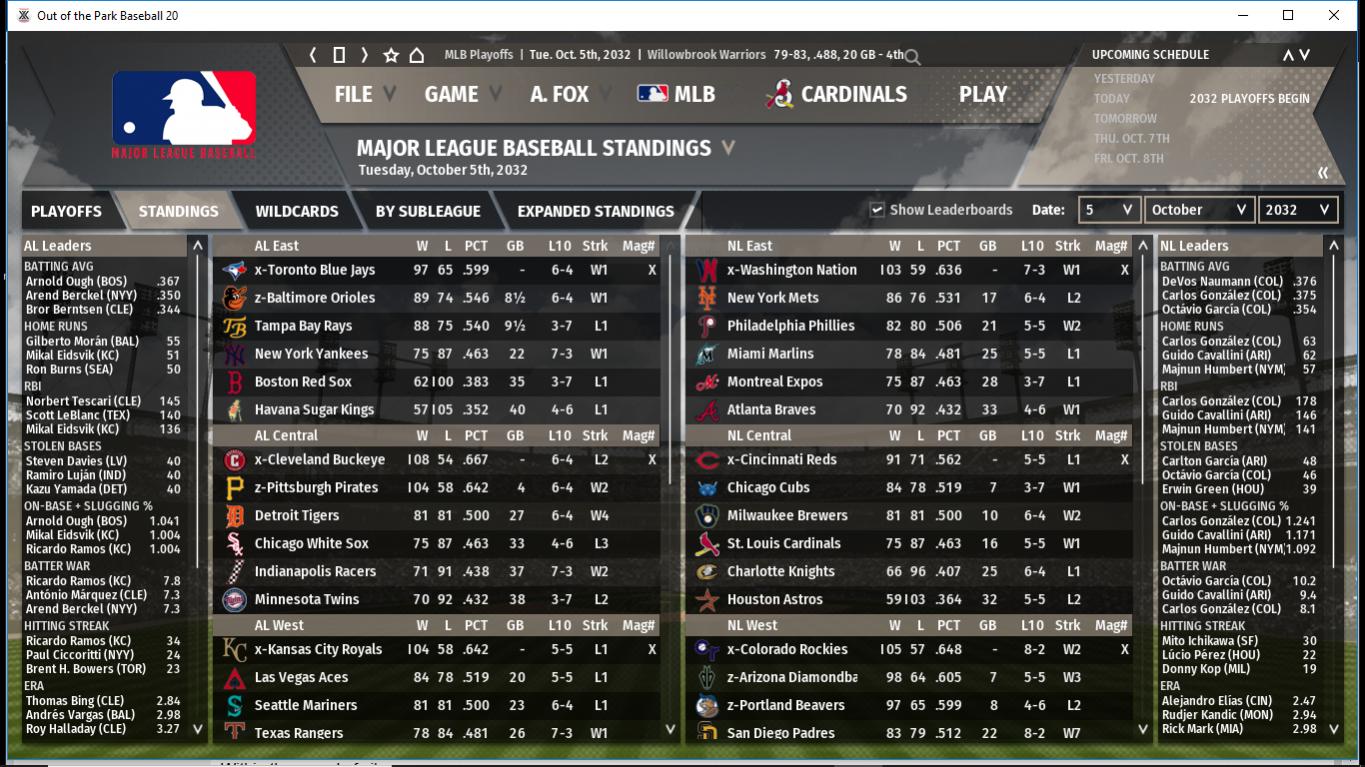
Task: Open player Carlos González (COL) home runs entry
Action: click(1239, 342)
